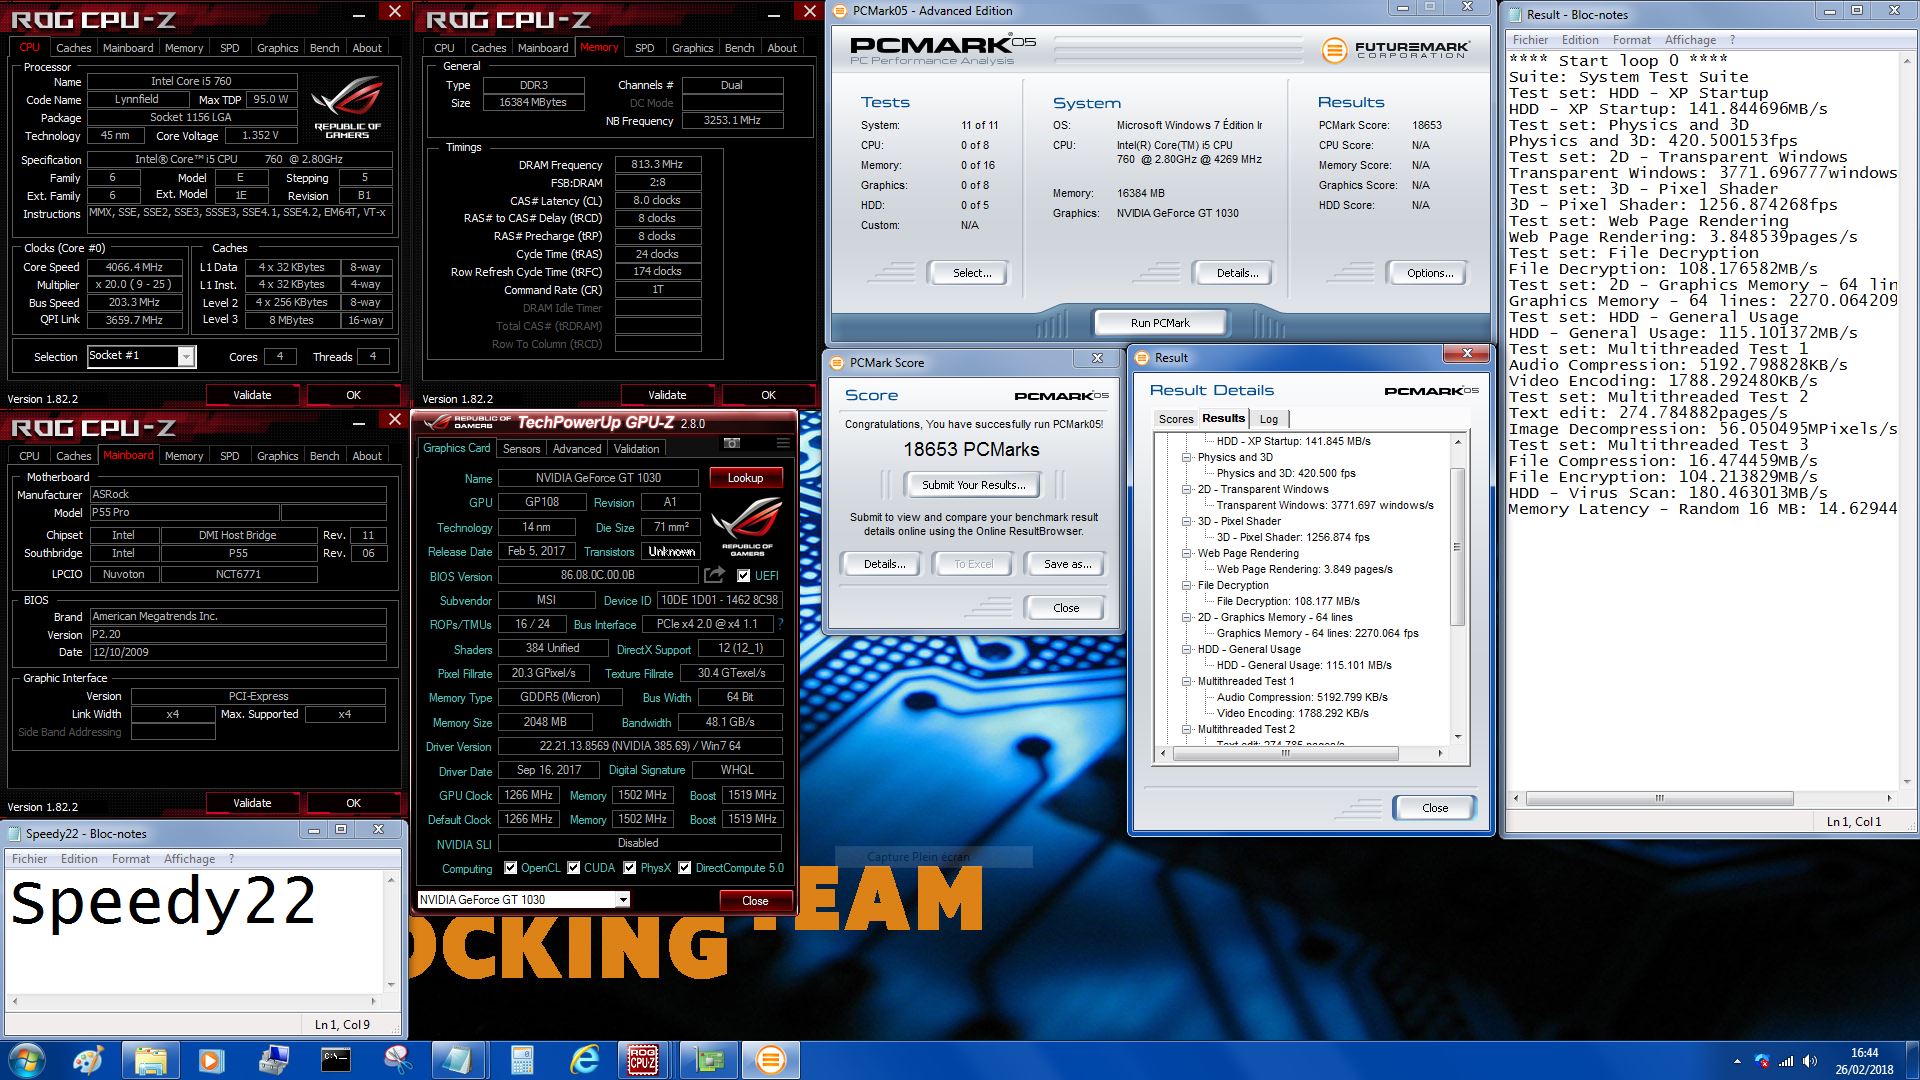
Task: Click the BIOS export share icon in GPU-Z
Action: 714,575
